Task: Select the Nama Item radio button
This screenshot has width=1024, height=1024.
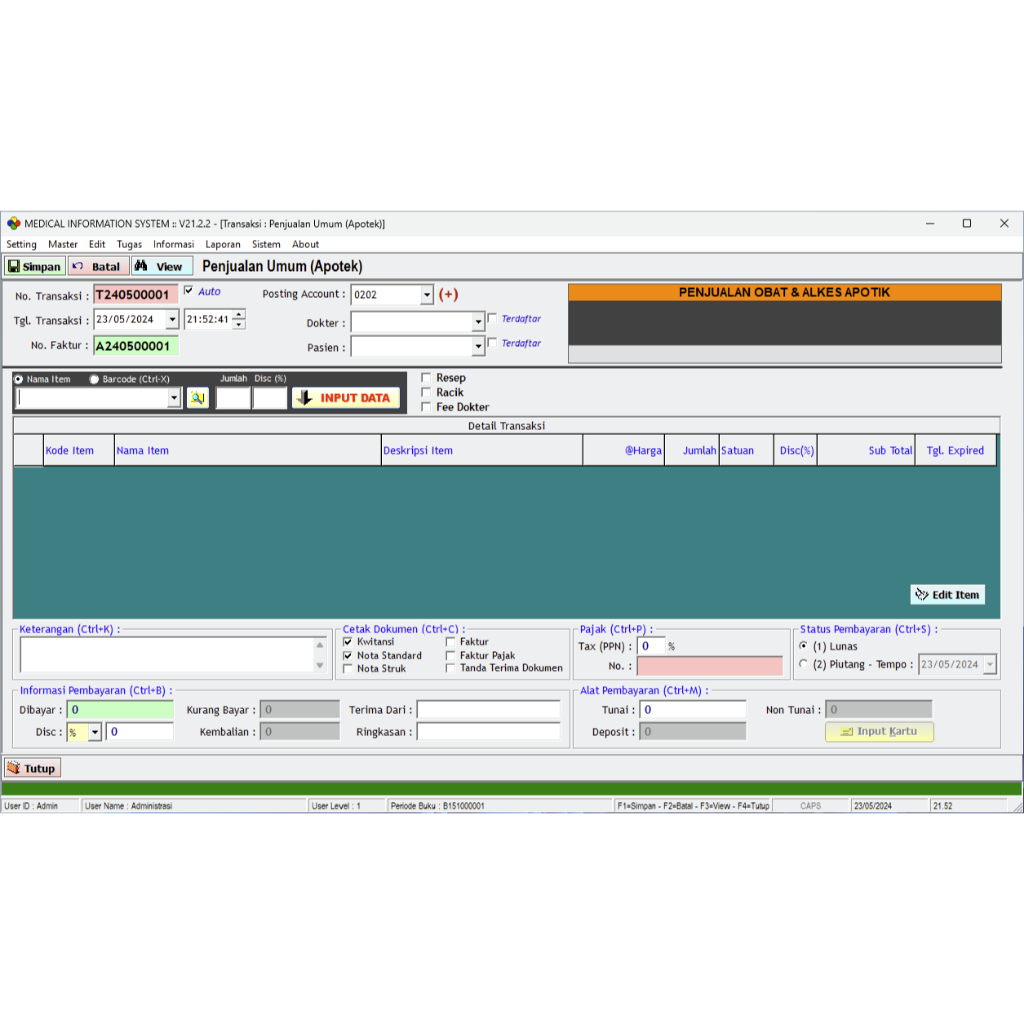Action: (x=18, y=379)
